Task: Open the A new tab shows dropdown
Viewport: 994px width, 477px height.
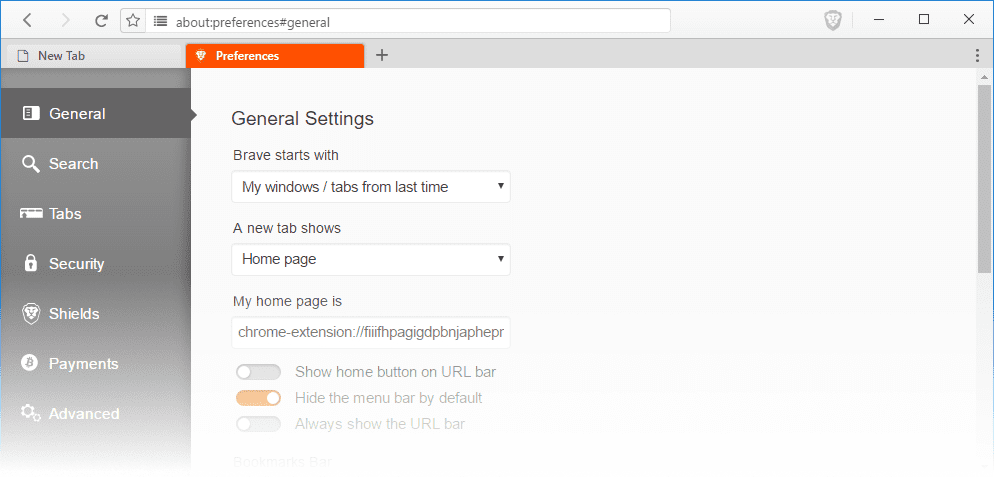Action: [371, 259]
